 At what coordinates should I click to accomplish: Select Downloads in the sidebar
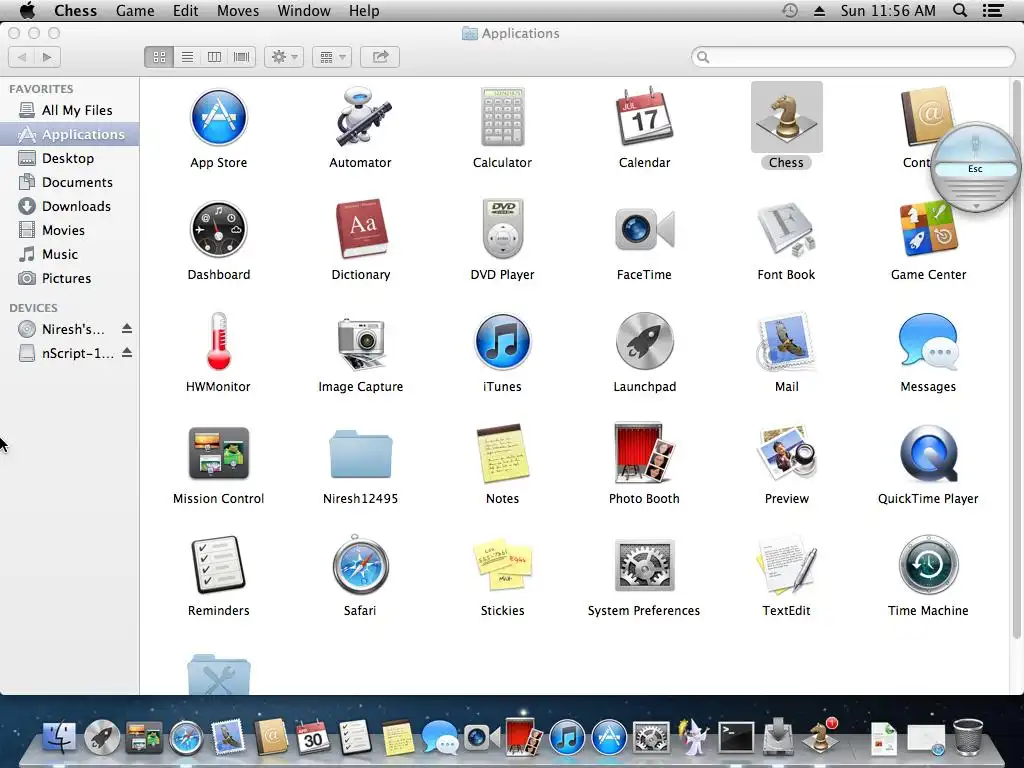(69, 206)
